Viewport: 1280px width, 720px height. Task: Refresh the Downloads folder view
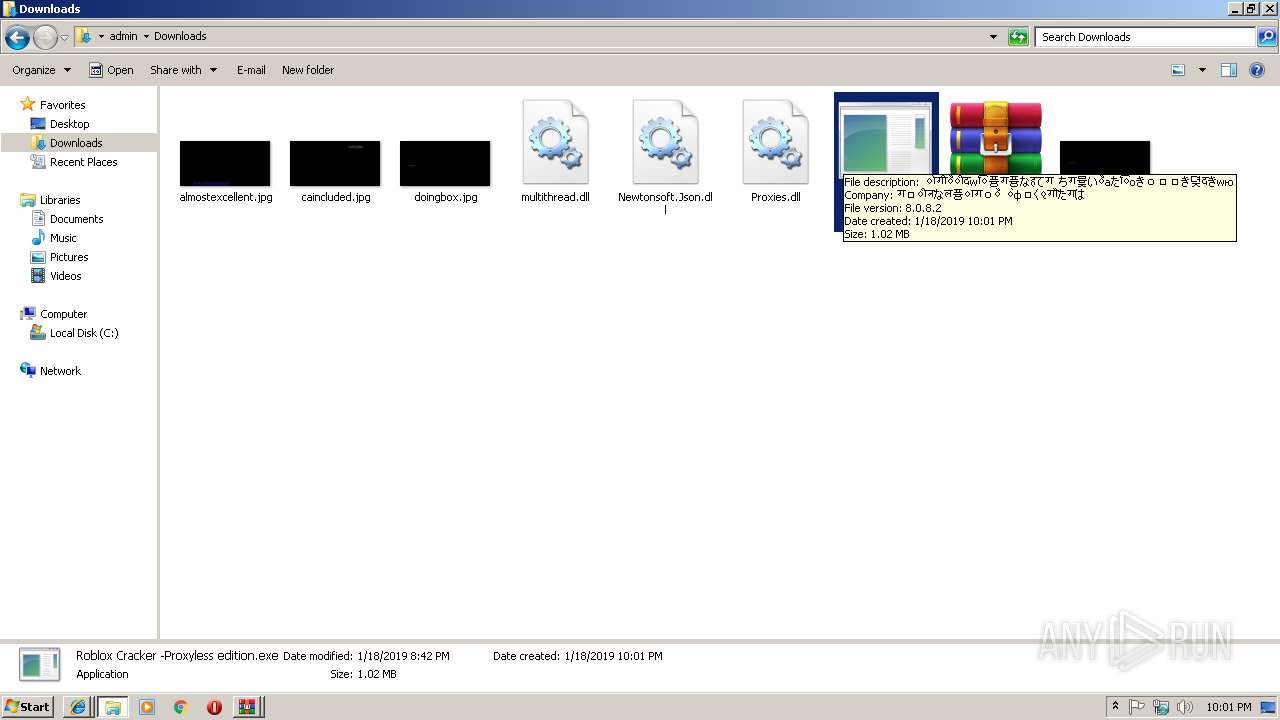pos(1018,37)
